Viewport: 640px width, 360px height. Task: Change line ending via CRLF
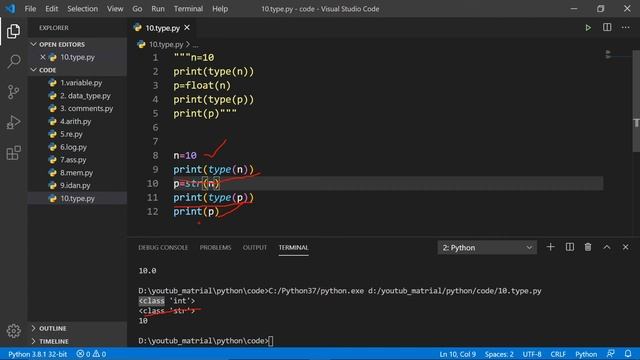pos(558,354)
